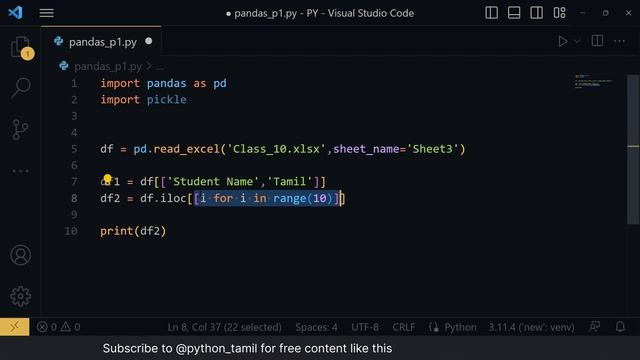This screenshot has height=360, width=640.
Task: Click 'iloc' in line 8
Action: (x=173, y=198)
